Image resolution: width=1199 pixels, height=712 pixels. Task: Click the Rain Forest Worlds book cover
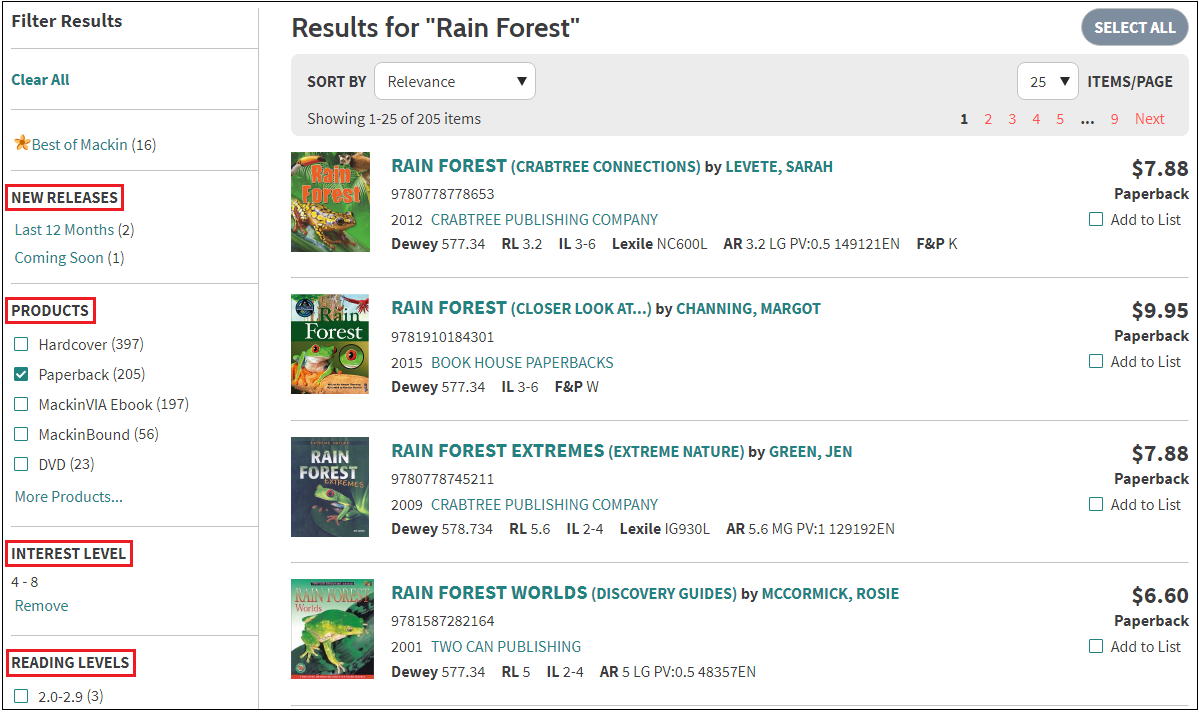coord(332,629)
